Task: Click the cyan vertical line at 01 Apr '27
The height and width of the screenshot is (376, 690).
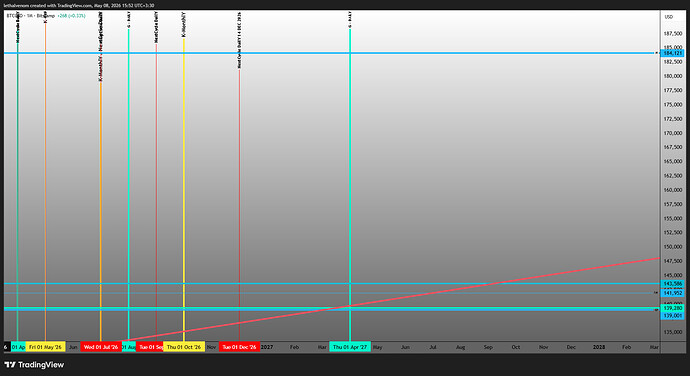Action: pos(350,185)
